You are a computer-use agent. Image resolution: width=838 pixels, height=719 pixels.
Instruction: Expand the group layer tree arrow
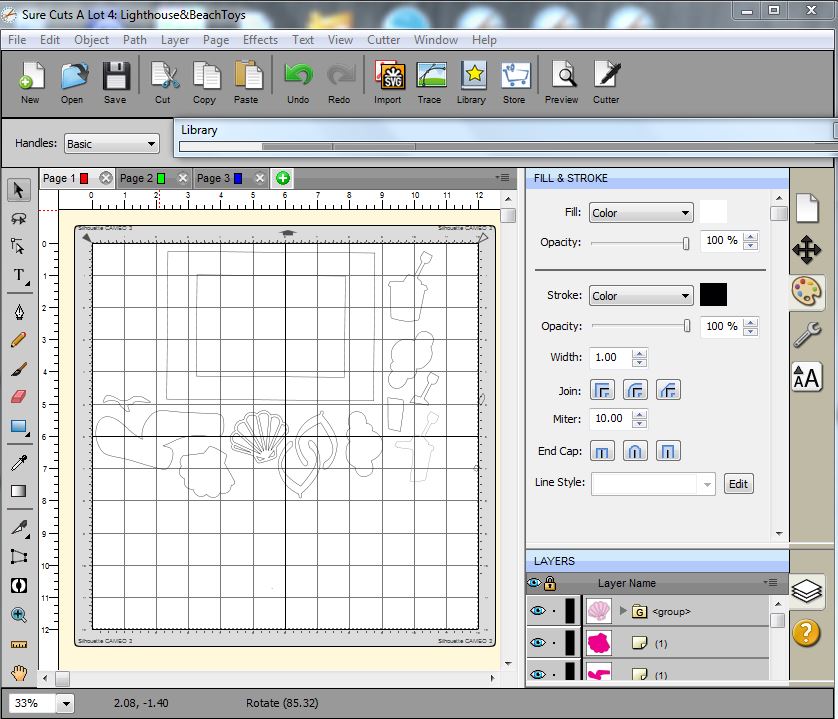tap(624, 611)
